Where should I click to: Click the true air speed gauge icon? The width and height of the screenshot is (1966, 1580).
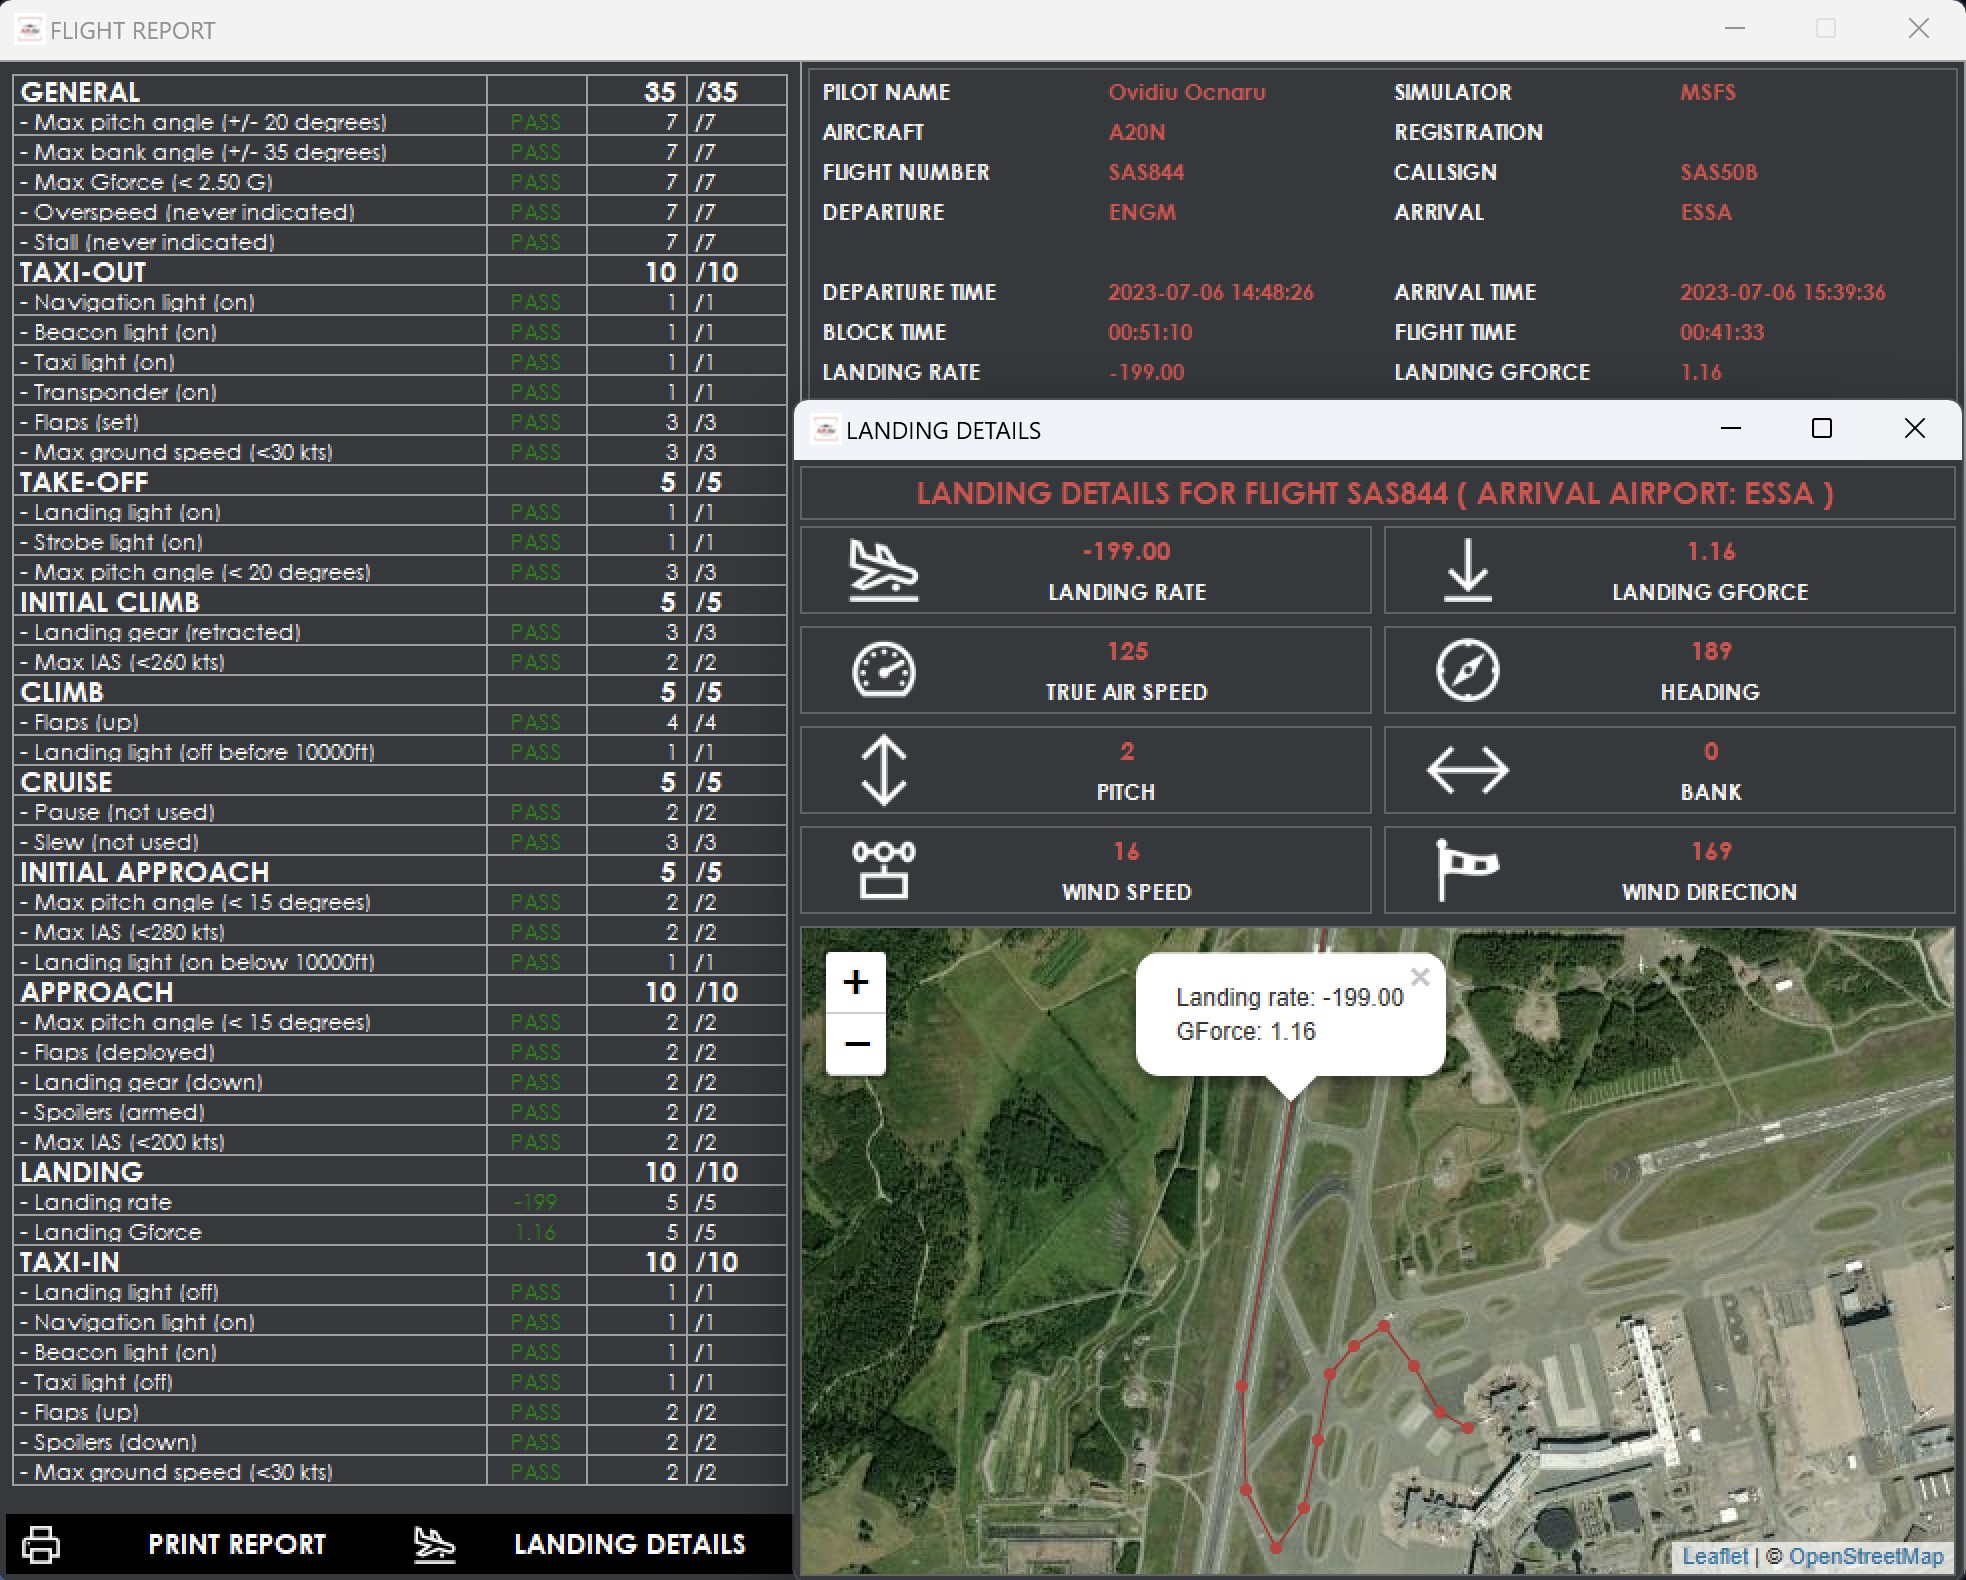pyautogui.click(x=883, y=670)
